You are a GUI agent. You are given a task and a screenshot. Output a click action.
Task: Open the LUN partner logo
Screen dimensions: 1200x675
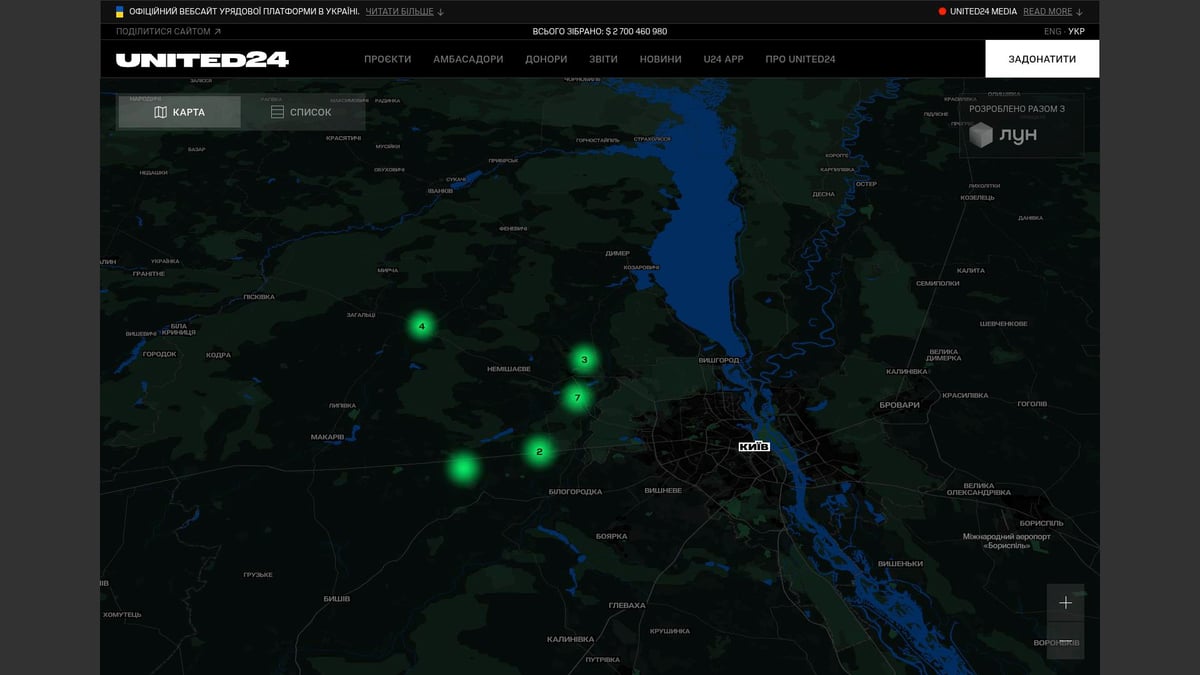1005,135
